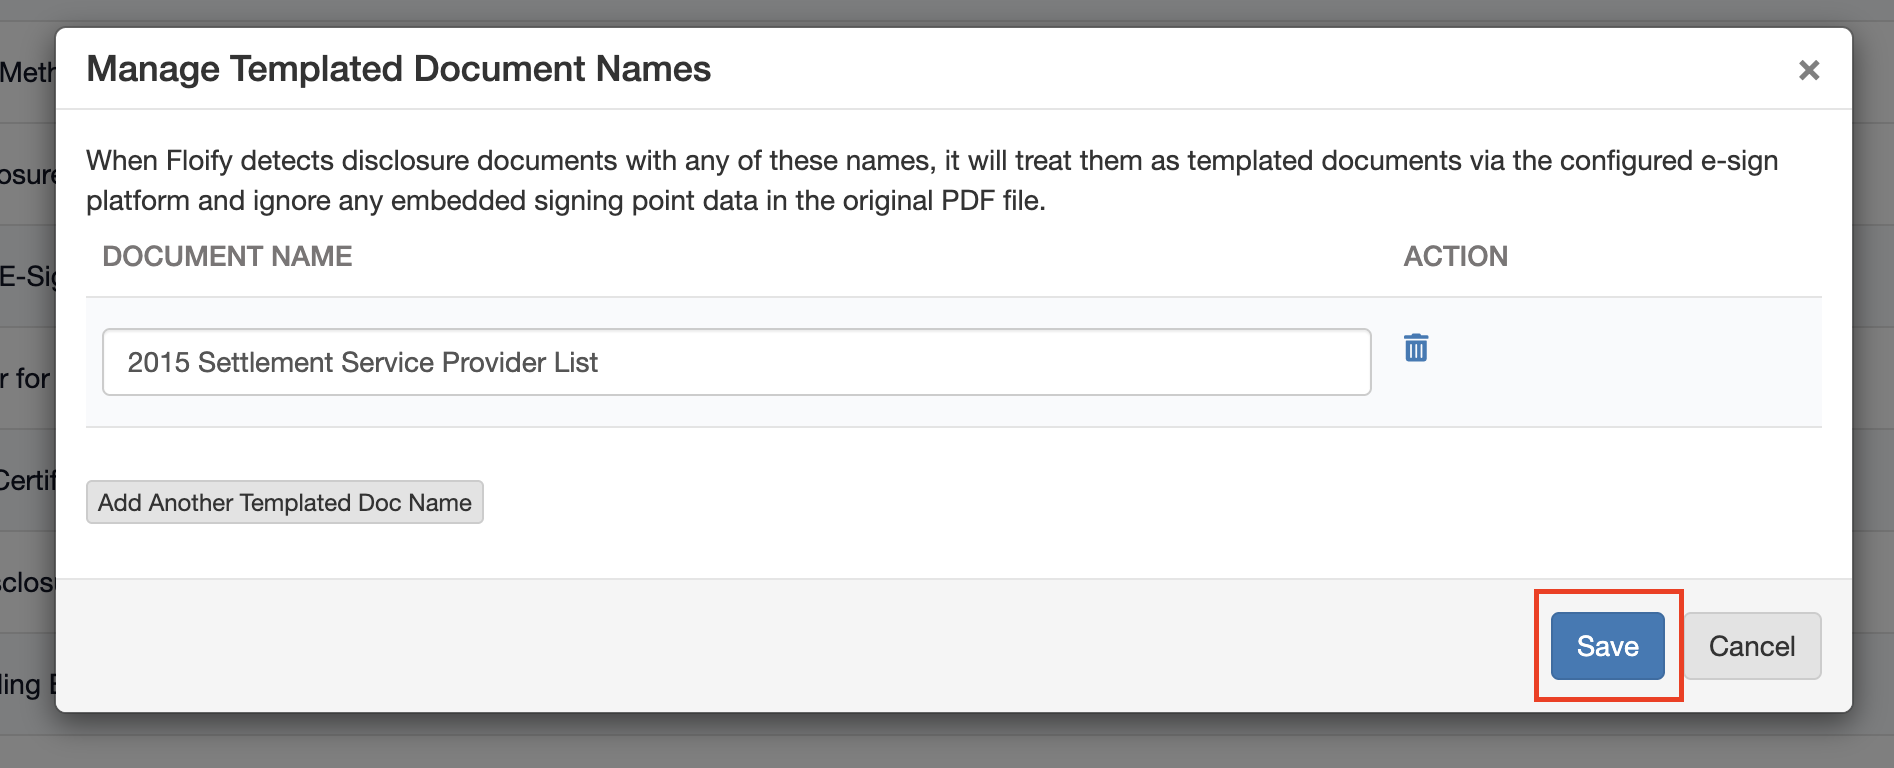The height and width of the screenshot is (768, 1894).
Task: Click empty table row space right of trash icon
Action: (x=1620, y=362)
